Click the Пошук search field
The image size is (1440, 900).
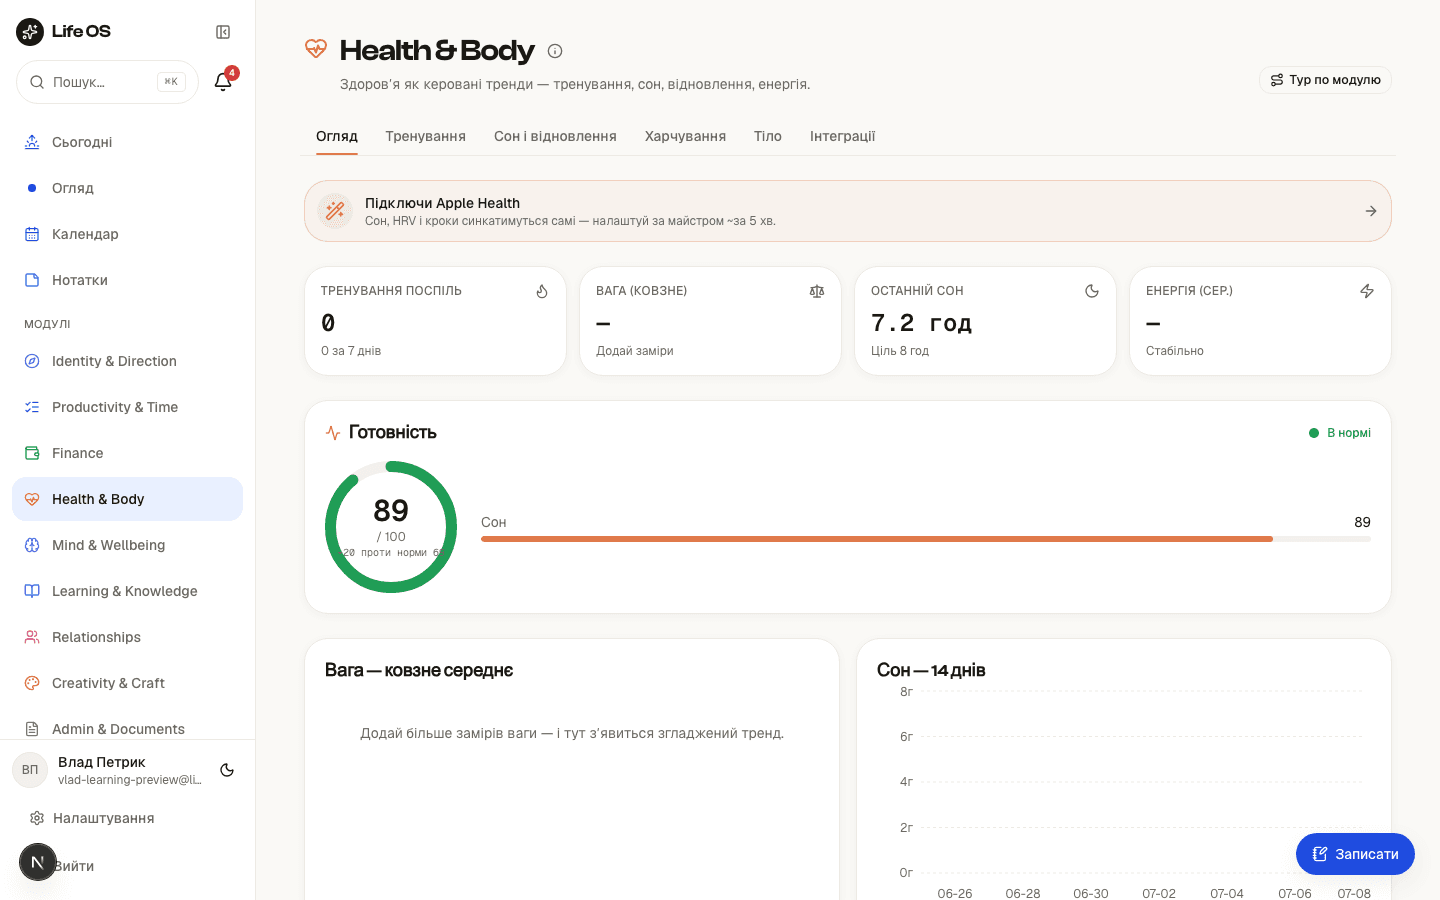pos(107,82)
